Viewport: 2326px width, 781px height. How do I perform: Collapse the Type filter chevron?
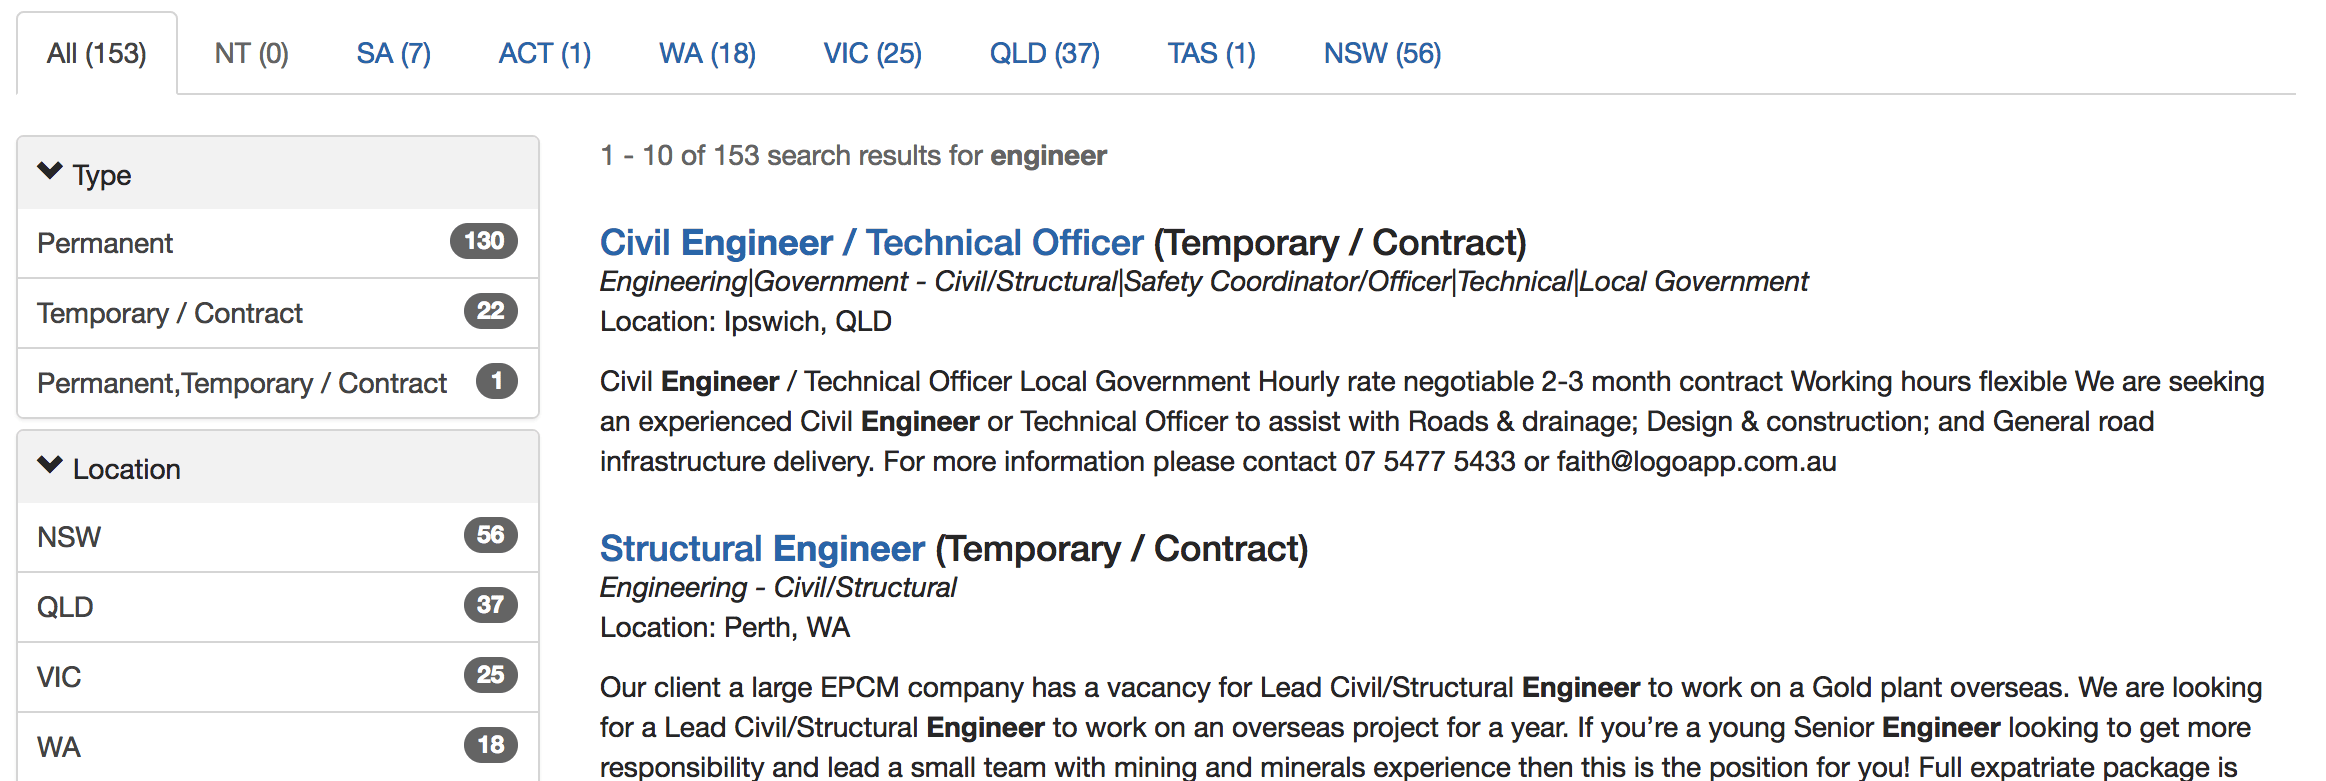[50, 172]
